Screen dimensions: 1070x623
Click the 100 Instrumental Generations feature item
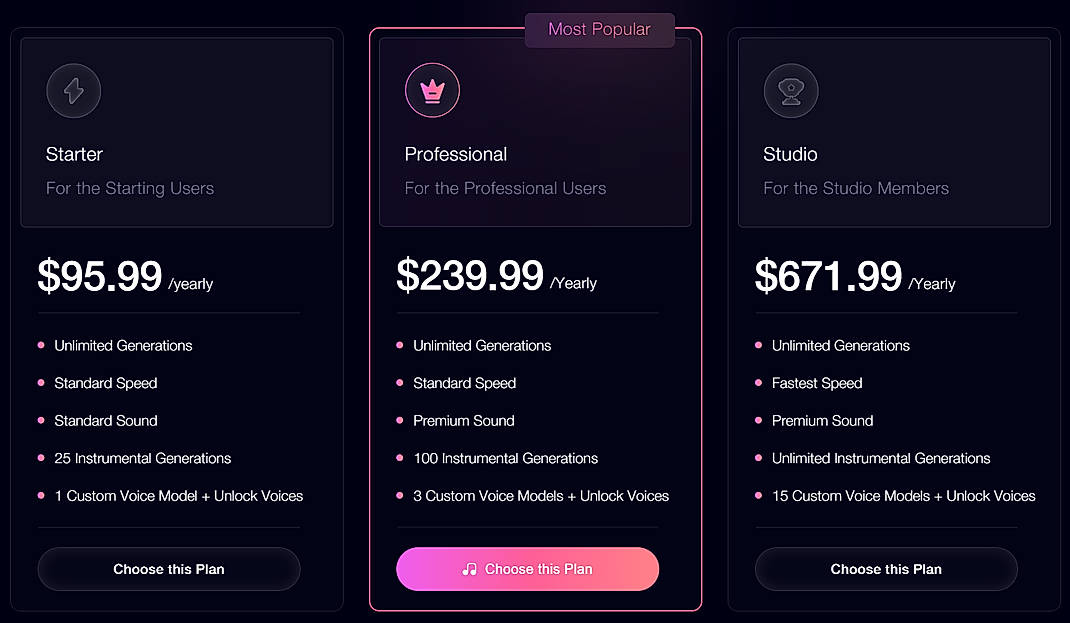(x=506, y=458)
